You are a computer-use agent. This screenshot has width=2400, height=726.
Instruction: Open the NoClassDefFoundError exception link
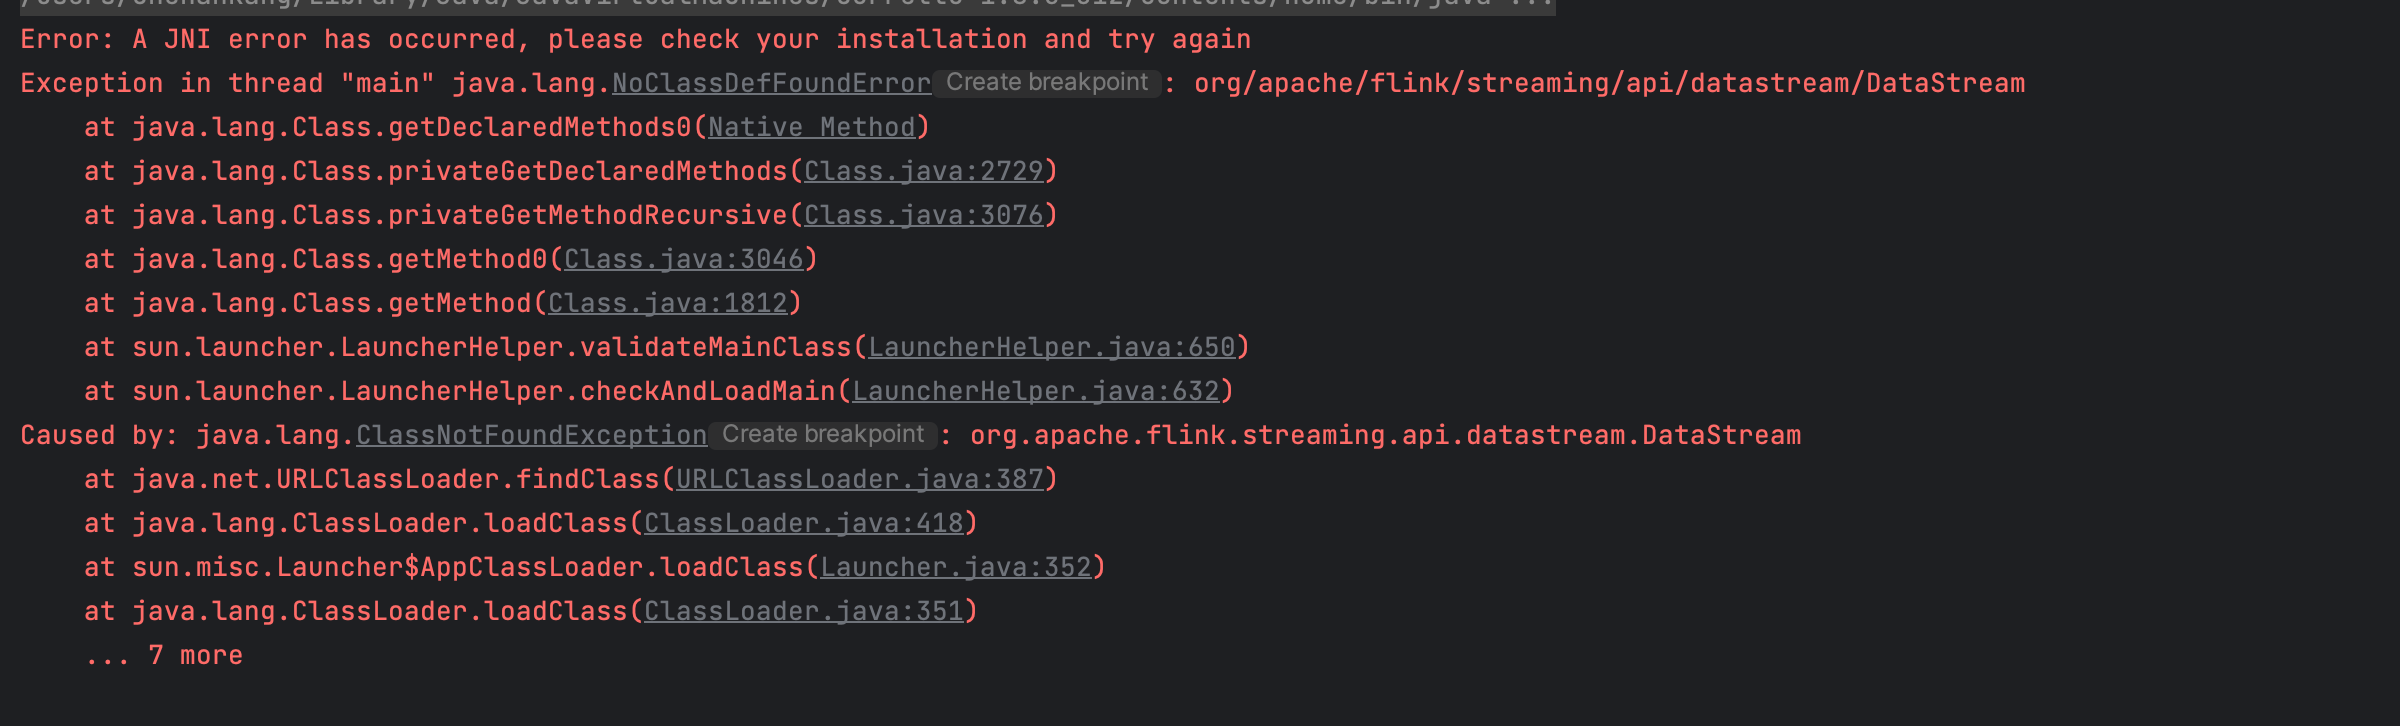pos(771,83)
